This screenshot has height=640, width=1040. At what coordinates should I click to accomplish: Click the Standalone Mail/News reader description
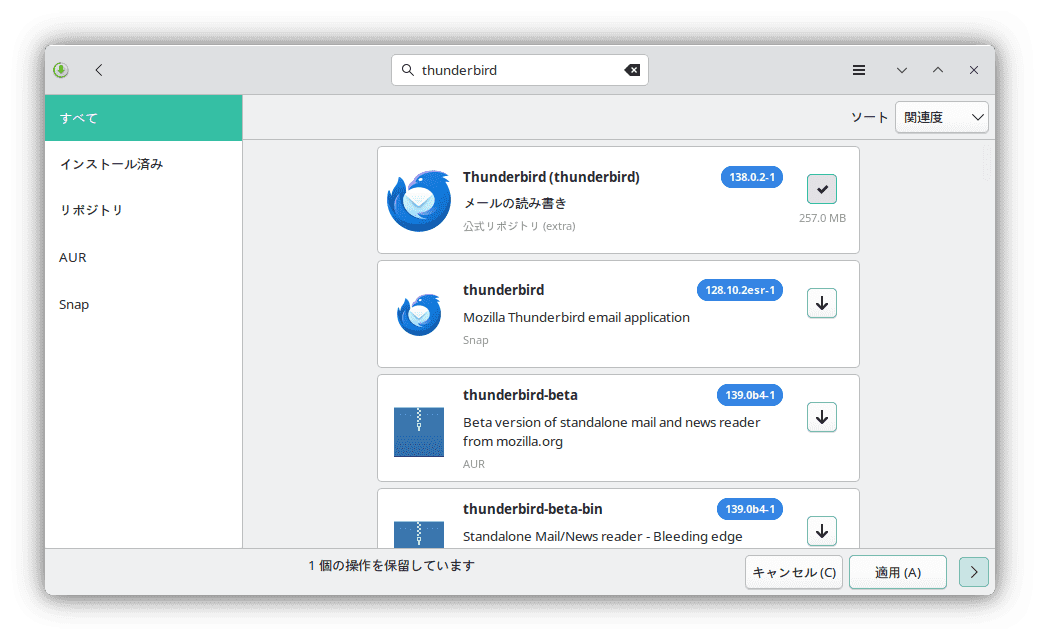tap(602, 536)
